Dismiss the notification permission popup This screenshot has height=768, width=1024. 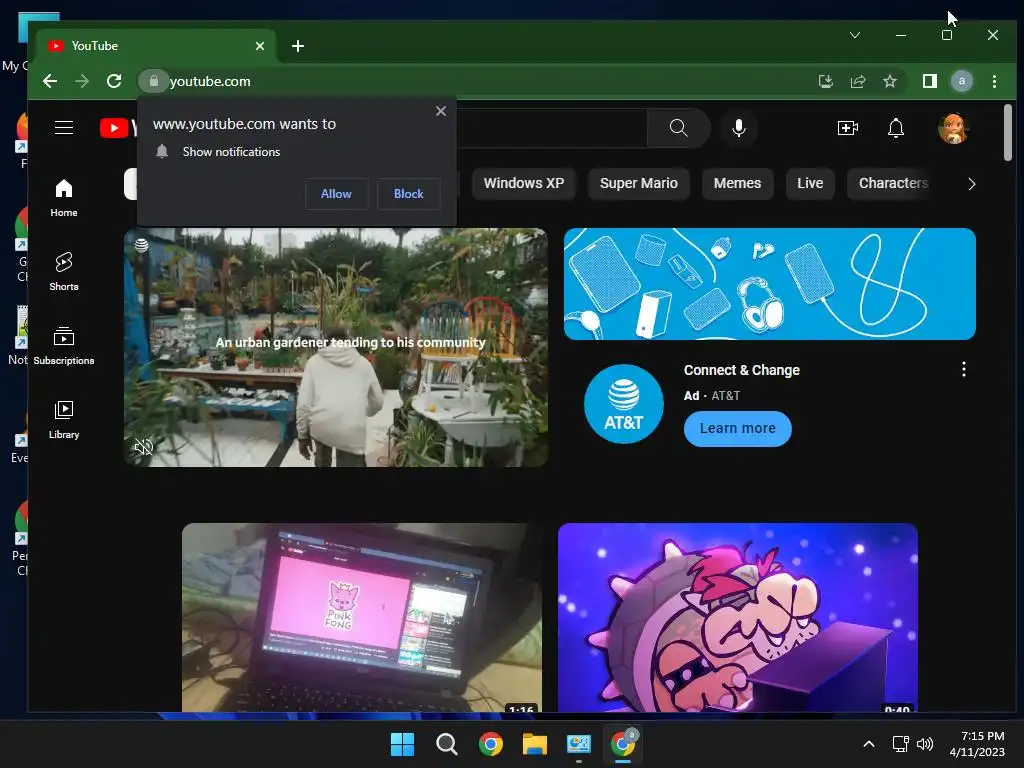[x=441, y=111]
